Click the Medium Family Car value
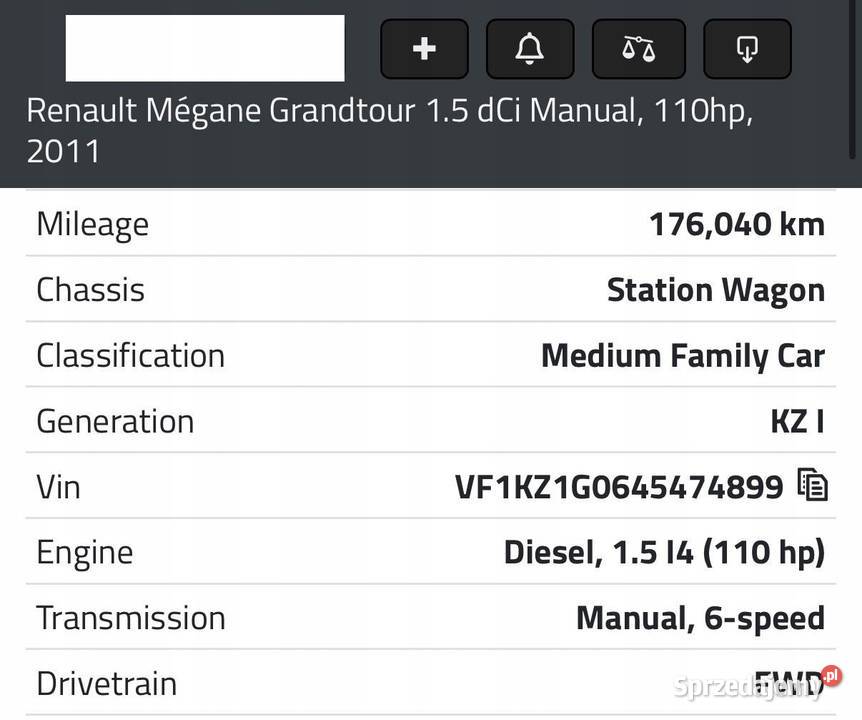Viewport: 862px width, 720px height. [683, 356]
